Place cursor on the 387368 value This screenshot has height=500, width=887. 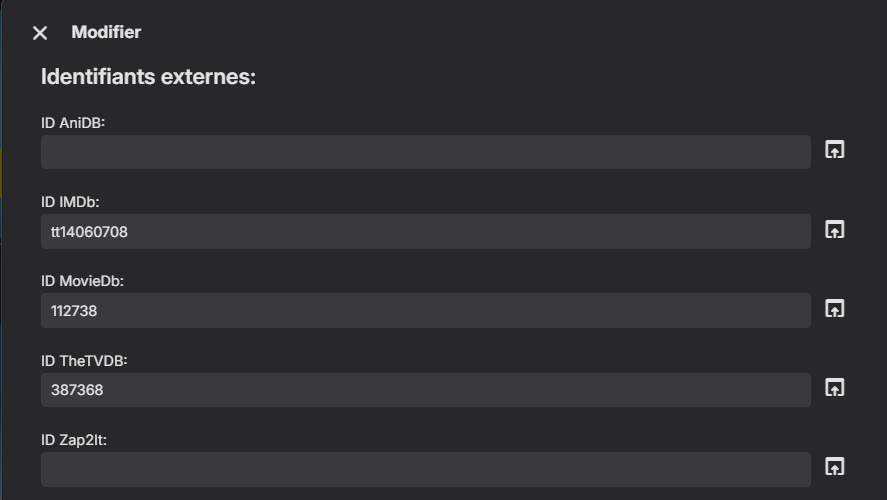tap(77, 390)
